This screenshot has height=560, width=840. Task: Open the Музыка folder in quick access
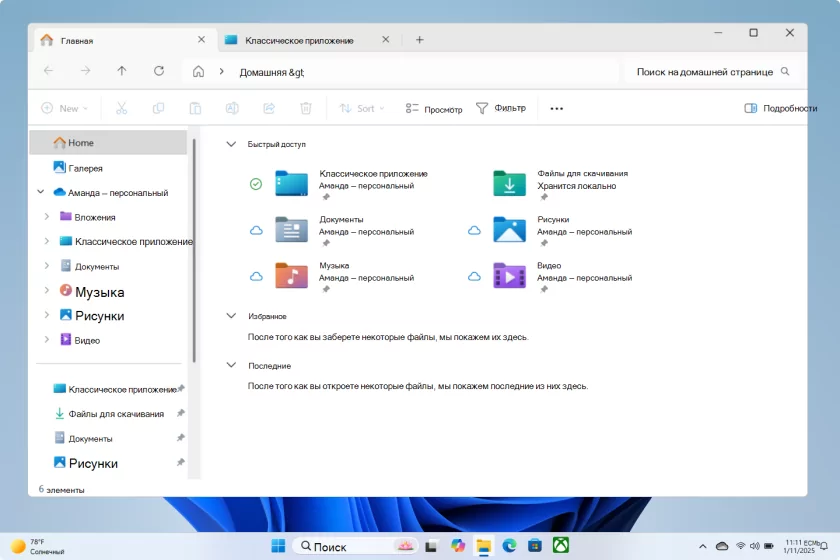point(292,275)
